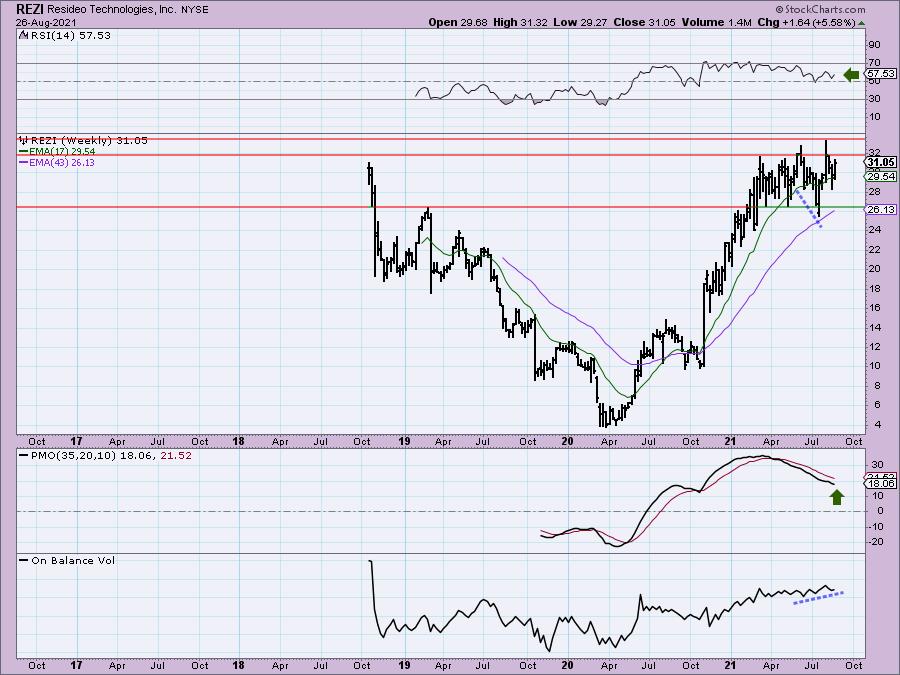Click the REZI ticker symbol in the header
900x675 pixels.
tap(30, 9)
